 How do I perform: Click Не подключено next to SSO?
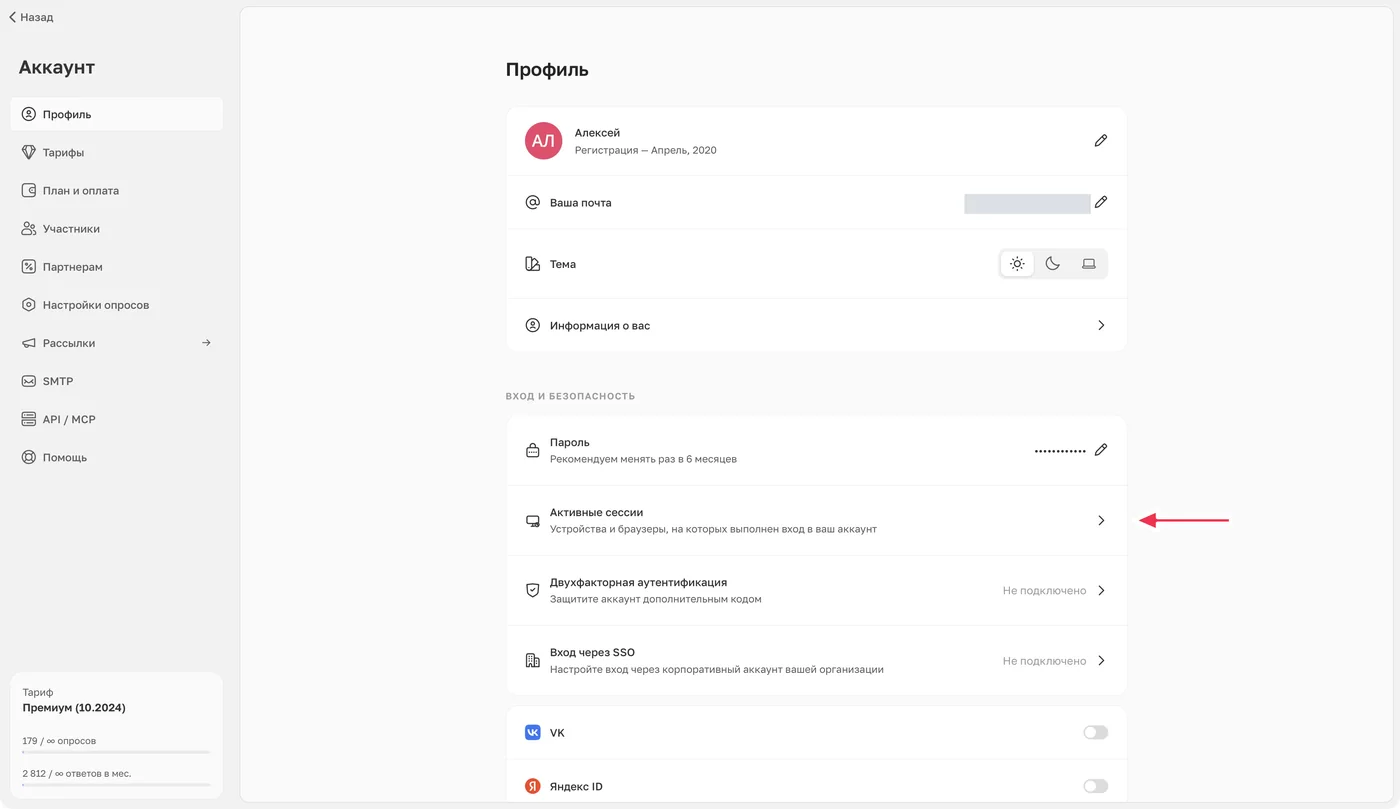pyautogui.click(x=1044, y=661)
